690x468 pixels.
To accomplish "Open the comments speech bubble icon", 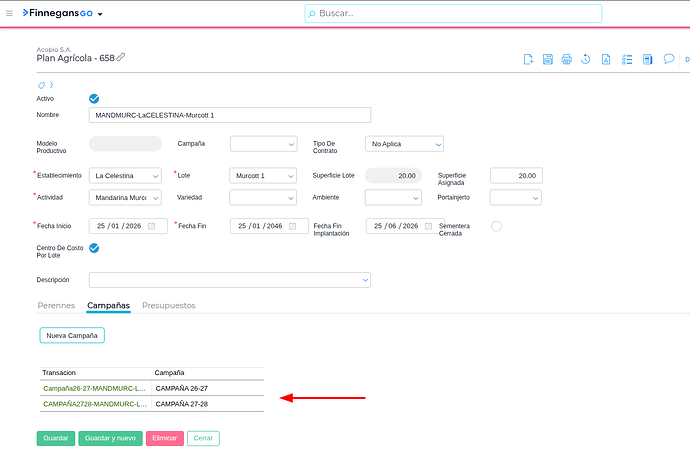I will (668, 59).
